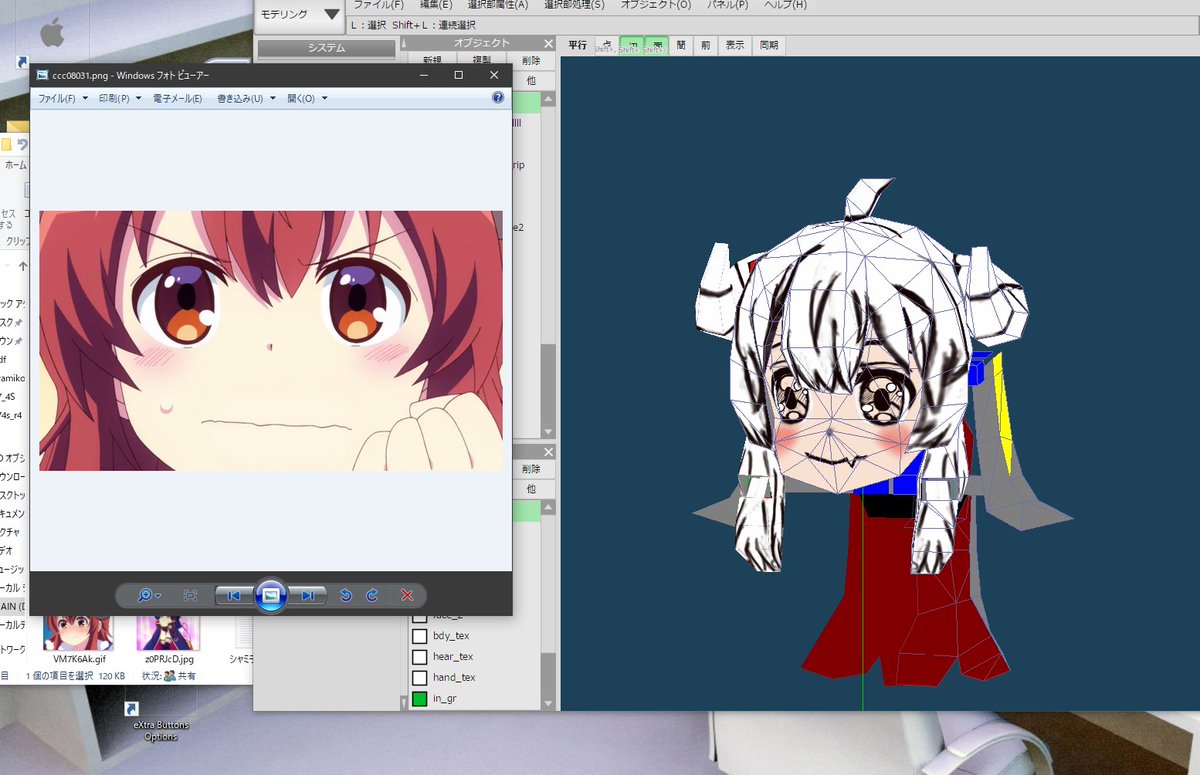Start the slideshow in Photo Viewer
Screen dimensions: 1200x775
[270, 595]
